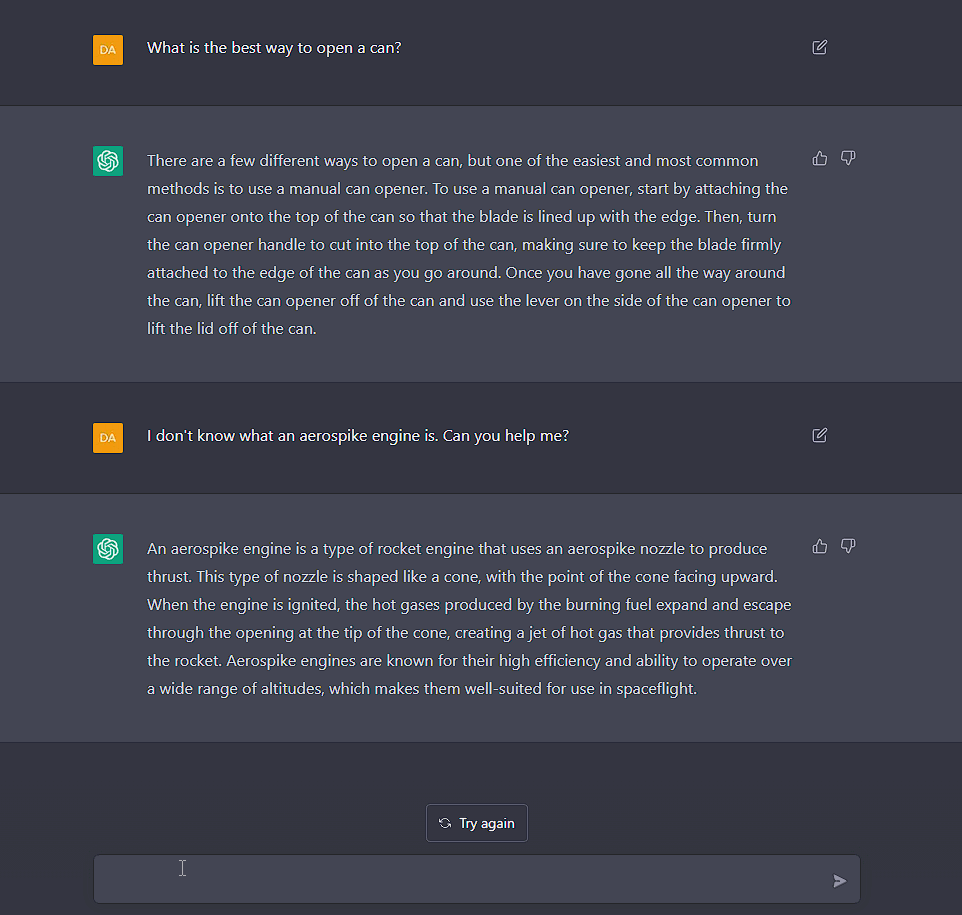
Task: Click the send message arrow icon
Action: pos(839,881)
